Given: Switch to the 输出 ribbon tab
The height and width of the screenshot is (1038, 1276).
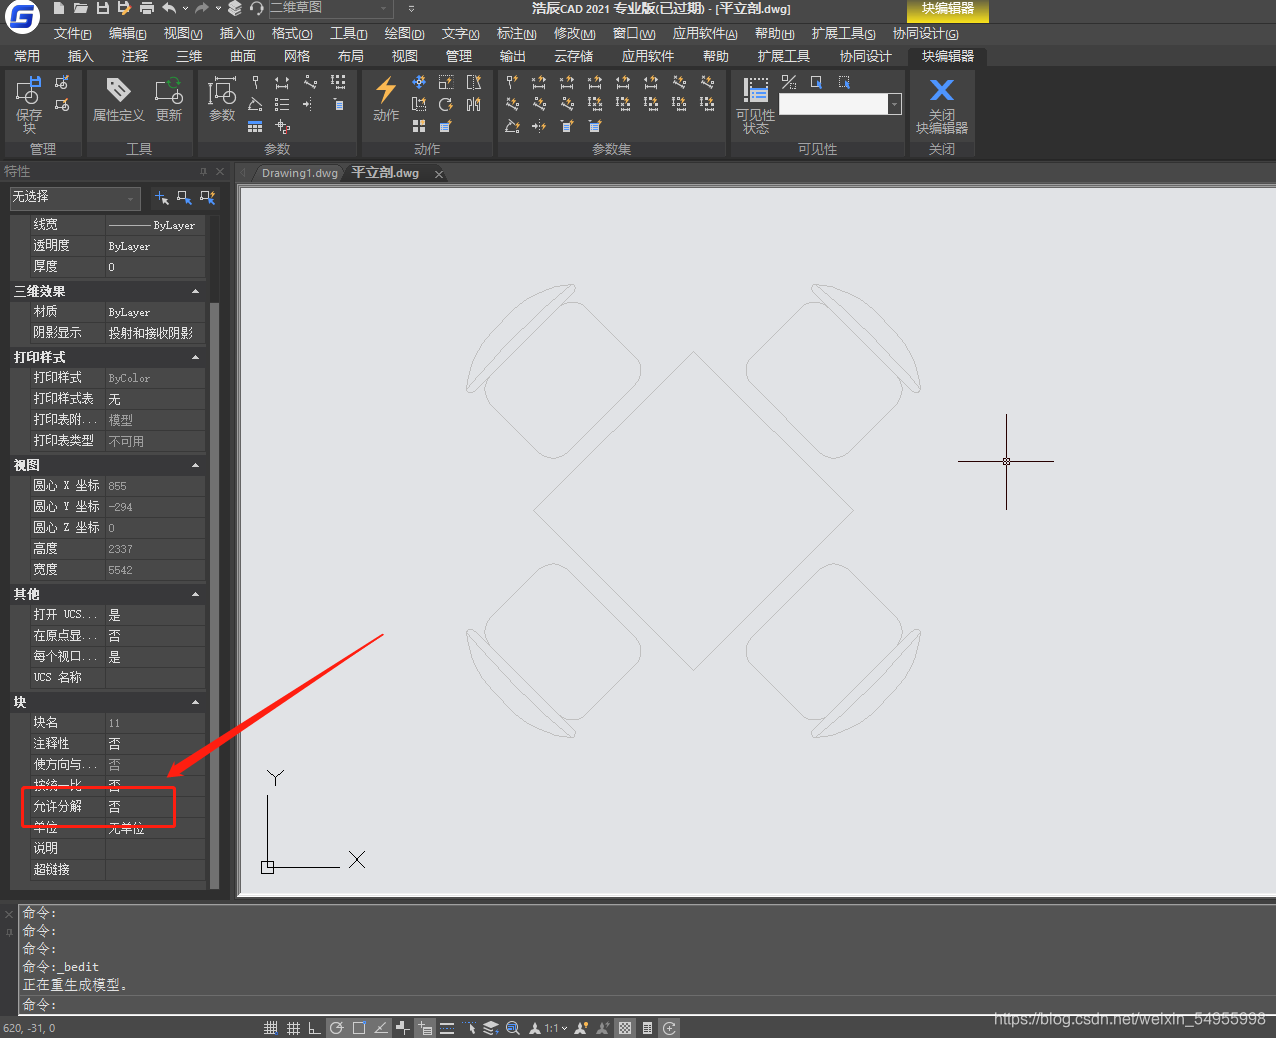Looking at the screenshot, I should coord(513,56).
